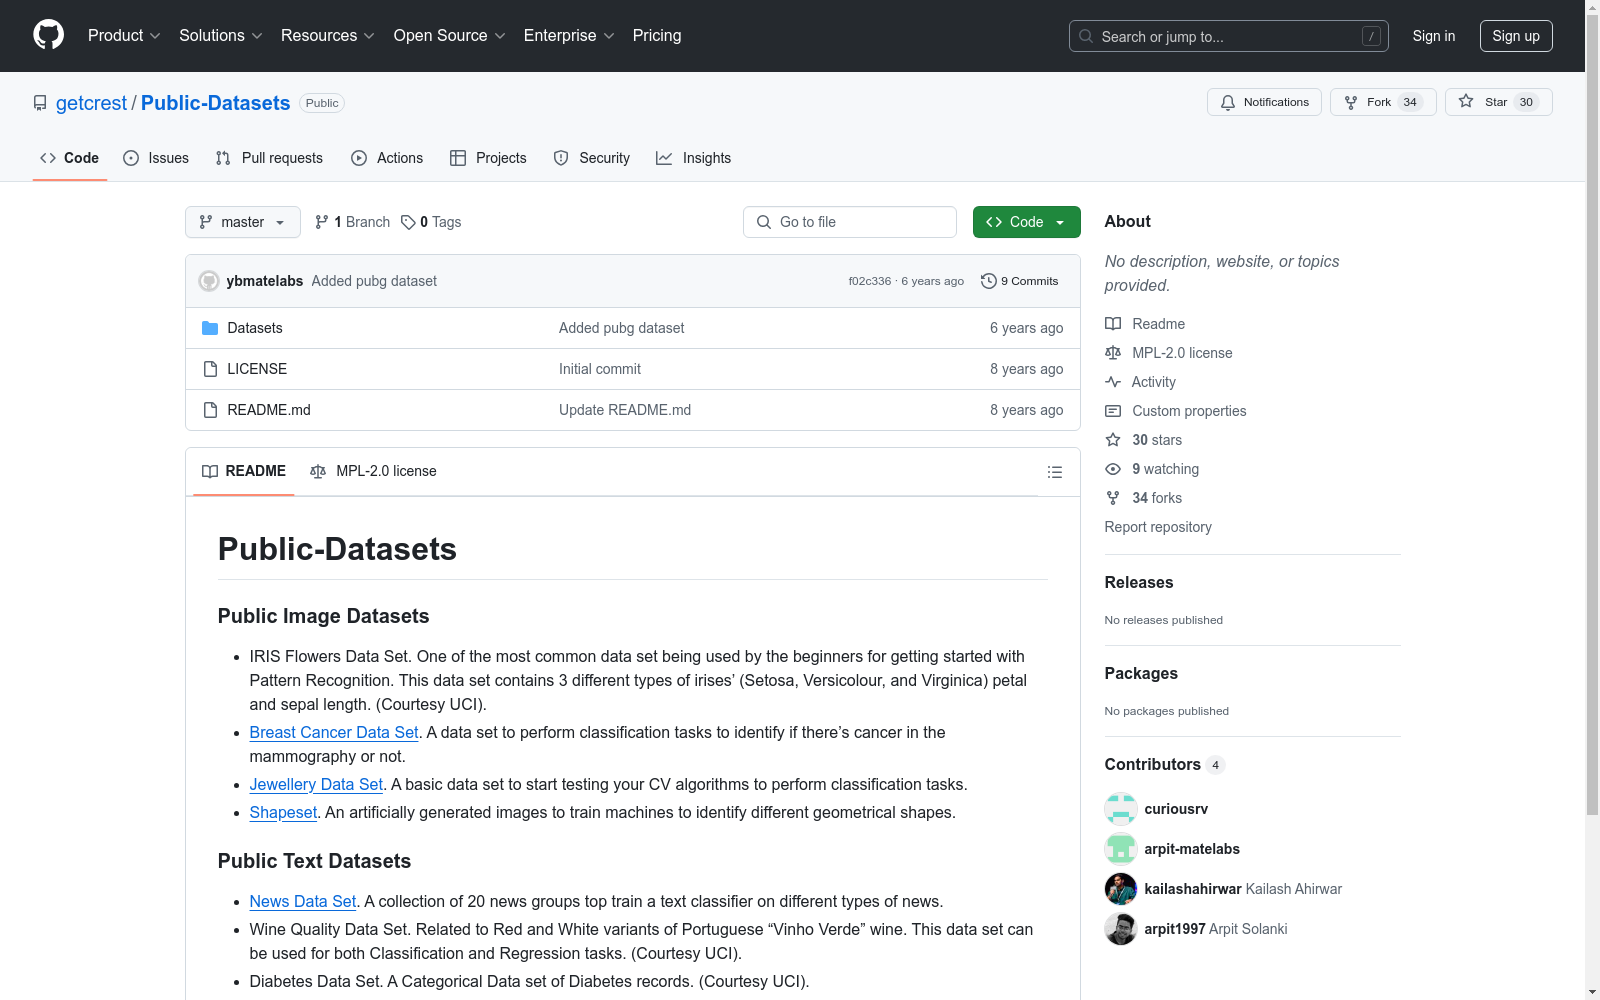Screen dimensions: 1600x1000
Task: Switch to the Actions tab
Action: tap(387, 158)
